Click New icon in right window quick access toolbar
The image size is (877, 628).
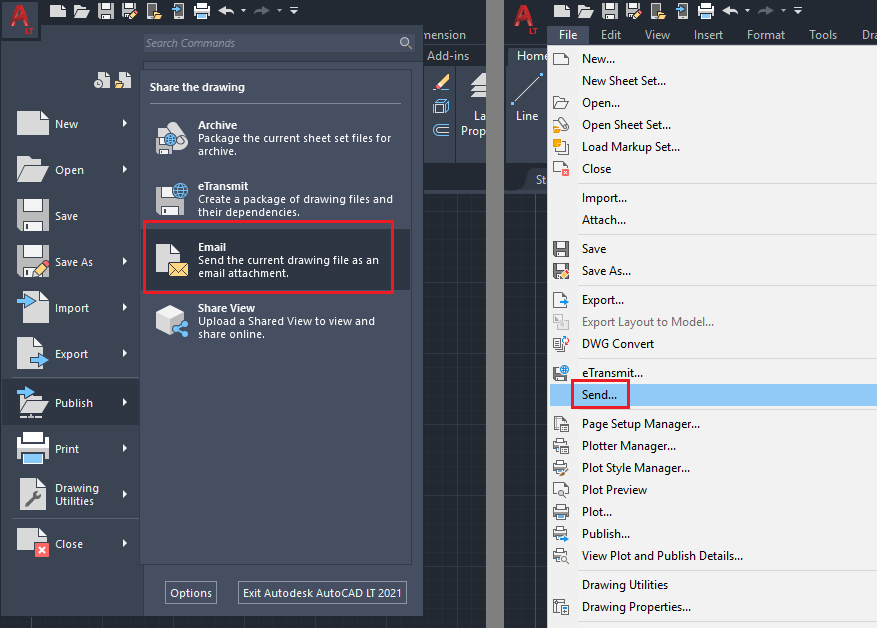coord(562,11)
